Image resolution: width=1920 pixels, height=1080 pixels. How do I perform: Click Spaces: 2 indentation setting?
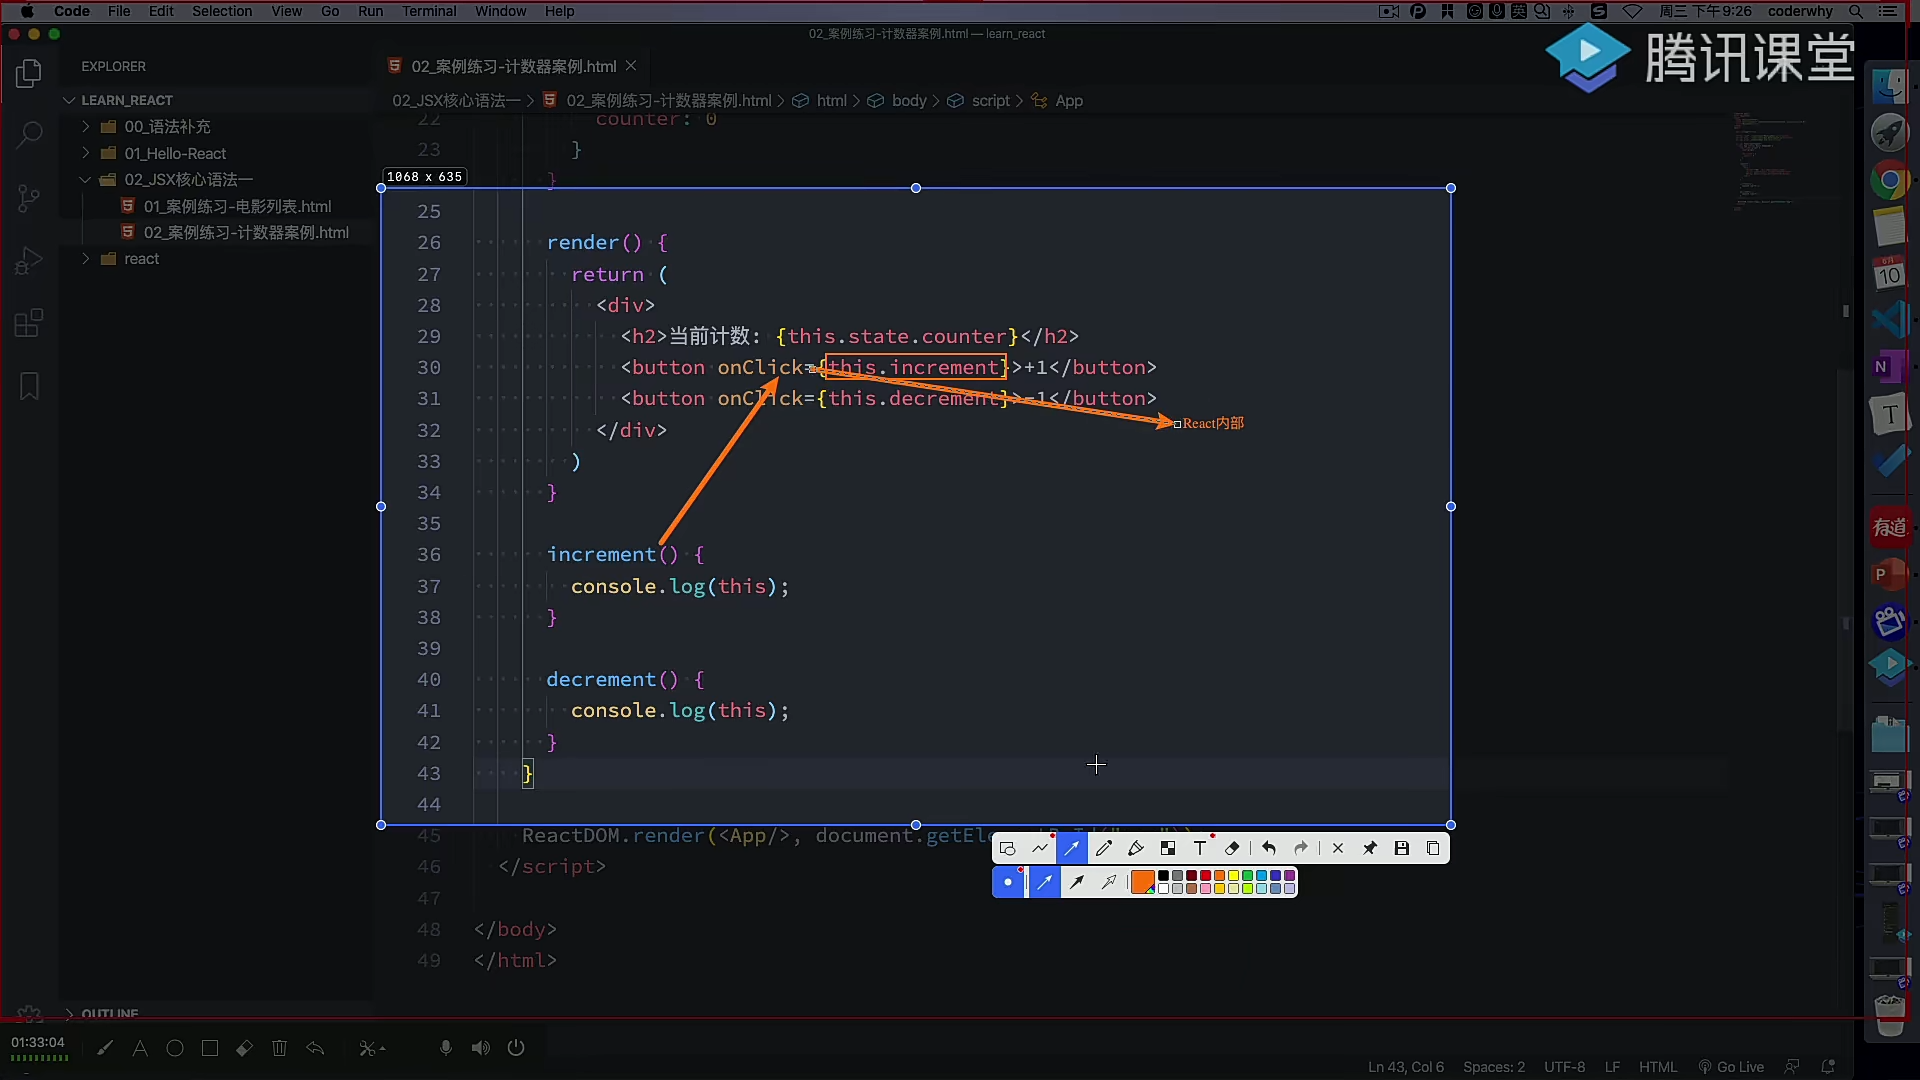tap(1494, 1067)
